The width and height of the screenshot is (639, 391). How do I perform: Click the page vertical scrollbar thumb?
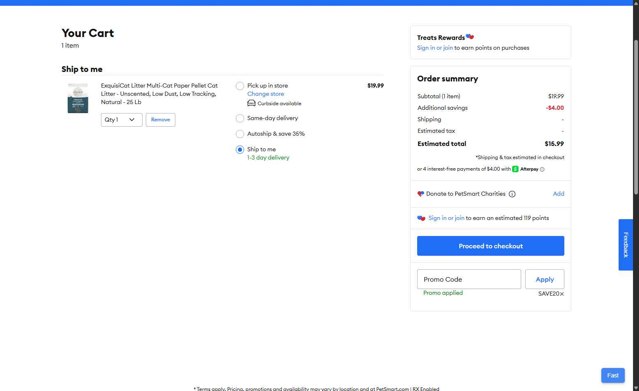(x=636, y=117)
